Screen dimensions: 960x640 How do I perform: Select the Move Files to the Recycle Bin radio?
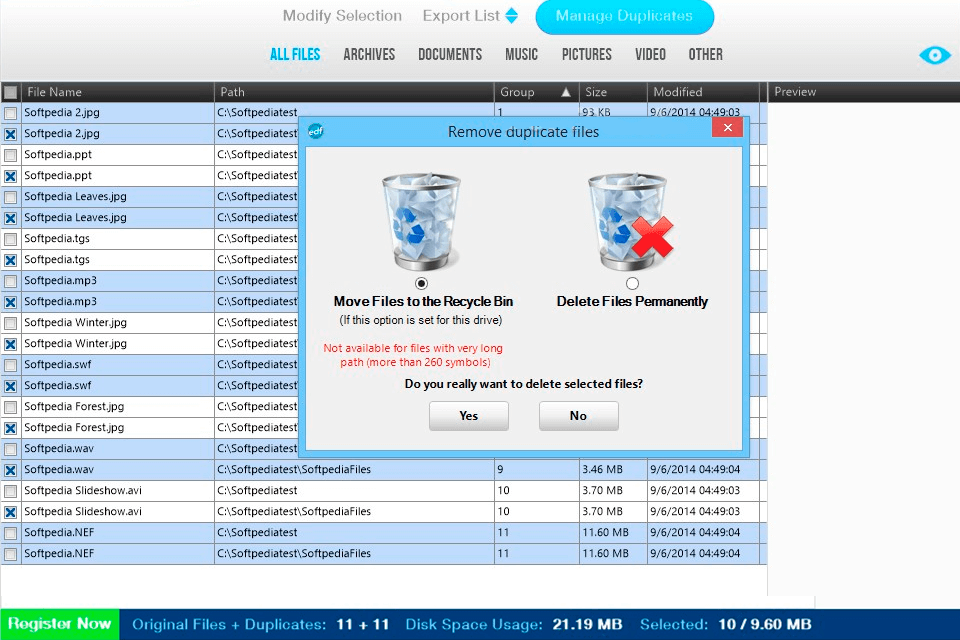tap(422, 282)
